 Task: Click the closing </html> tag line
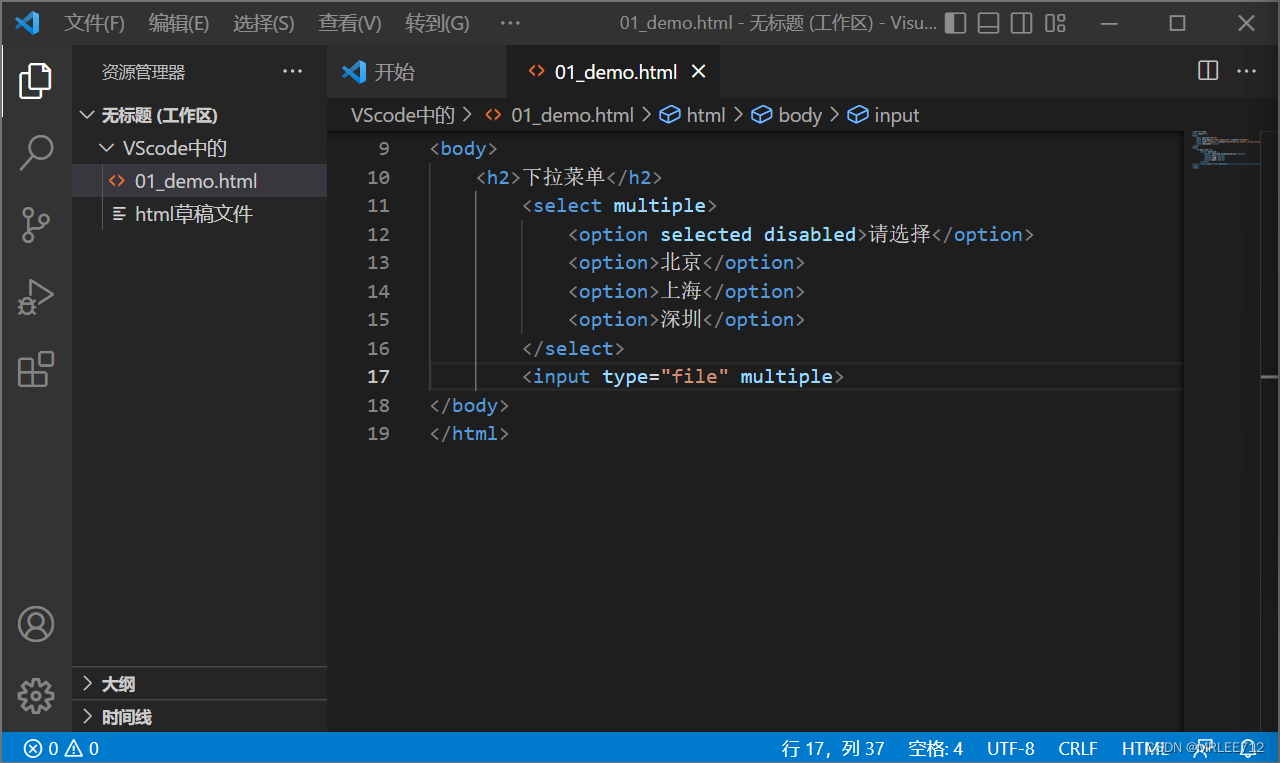[469, 433]
